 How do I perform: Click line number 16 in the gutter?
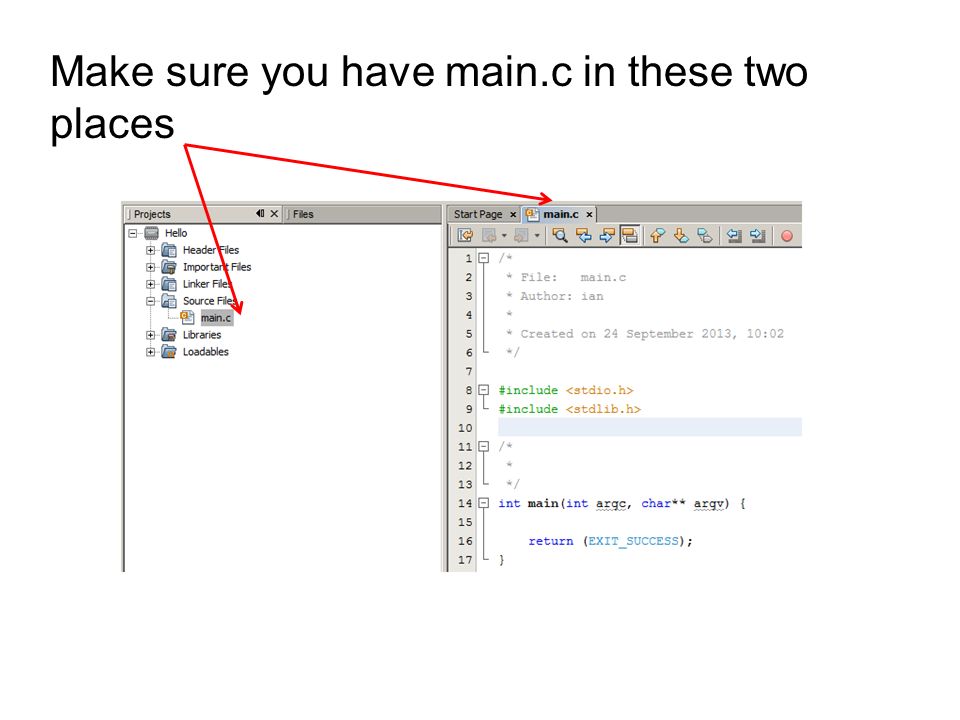point(465,541)
